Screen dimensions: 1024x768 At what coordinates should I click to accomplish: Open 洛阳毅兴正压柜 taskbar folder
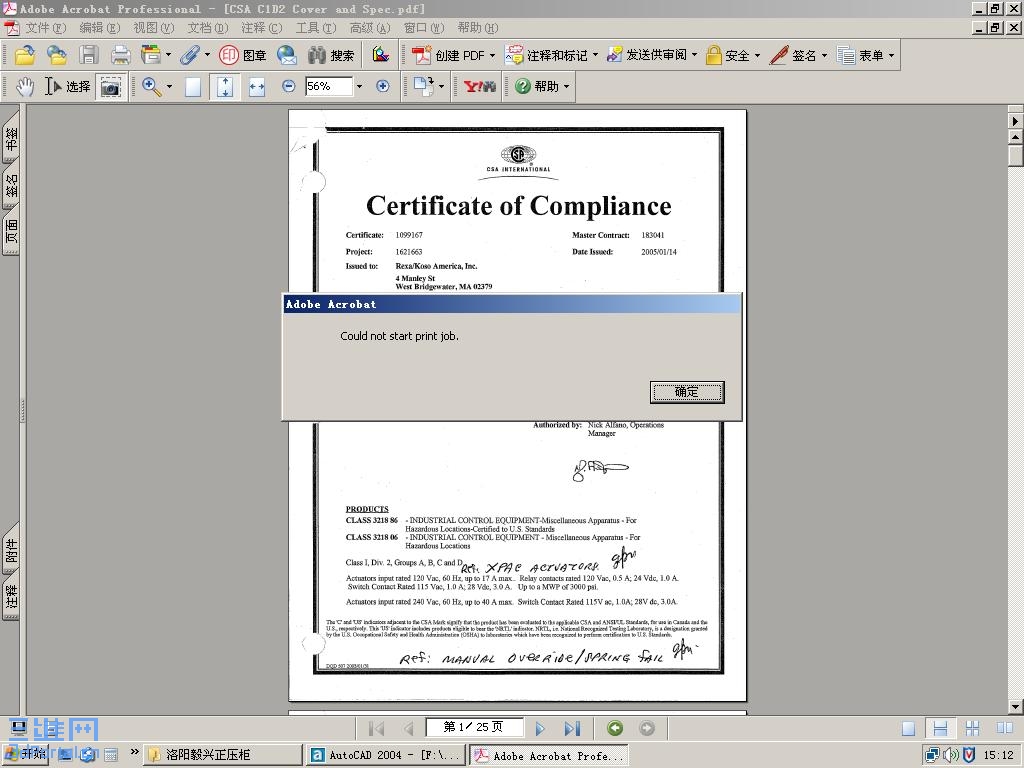coord(223,755)
